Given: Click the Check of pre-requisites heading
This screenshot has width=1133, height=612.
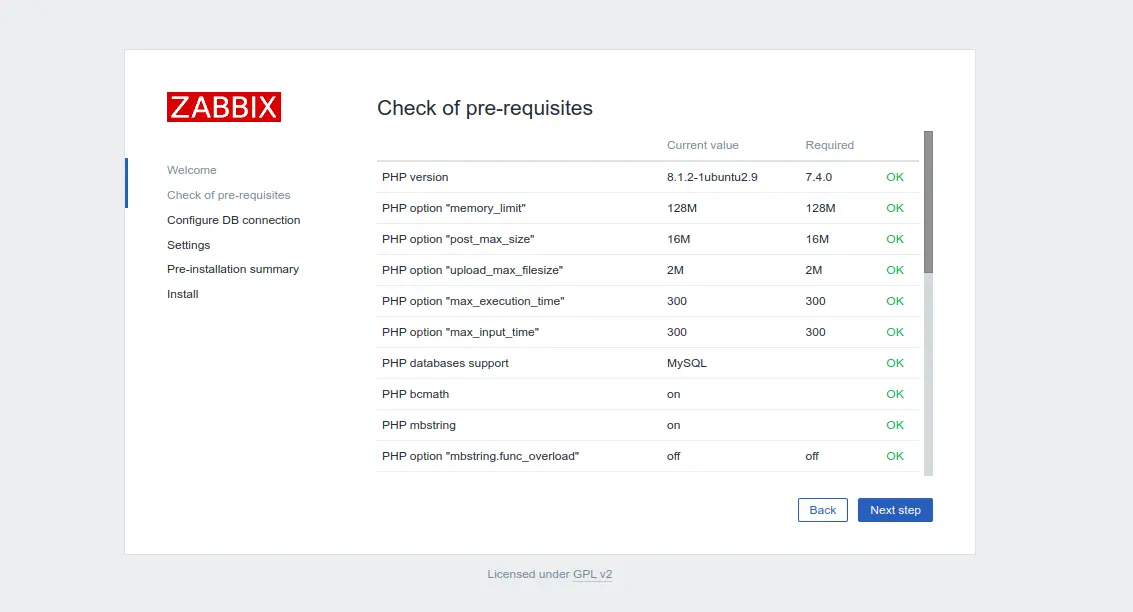Looking at the screenshot, I should point(485,108).
